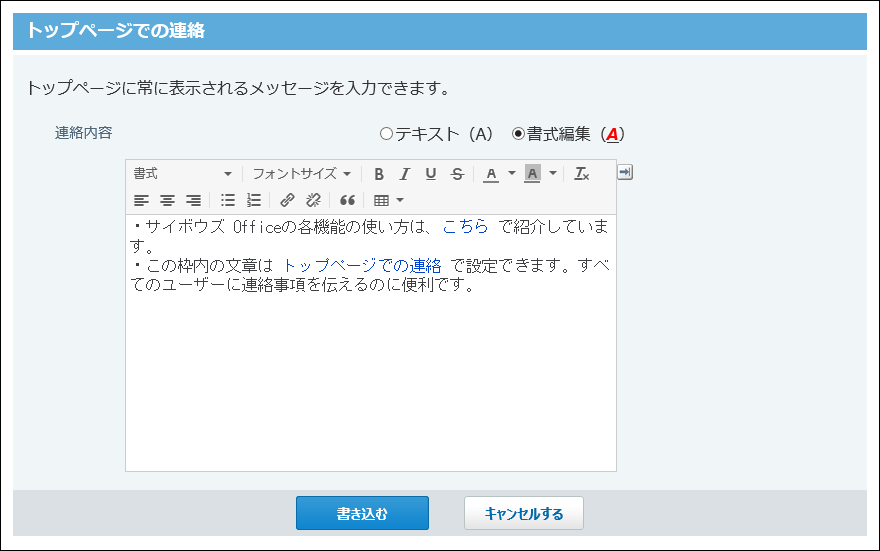The height and width of the screenshot is (551, 880).
Task: Align text left
Action: (x=141, y=200)
